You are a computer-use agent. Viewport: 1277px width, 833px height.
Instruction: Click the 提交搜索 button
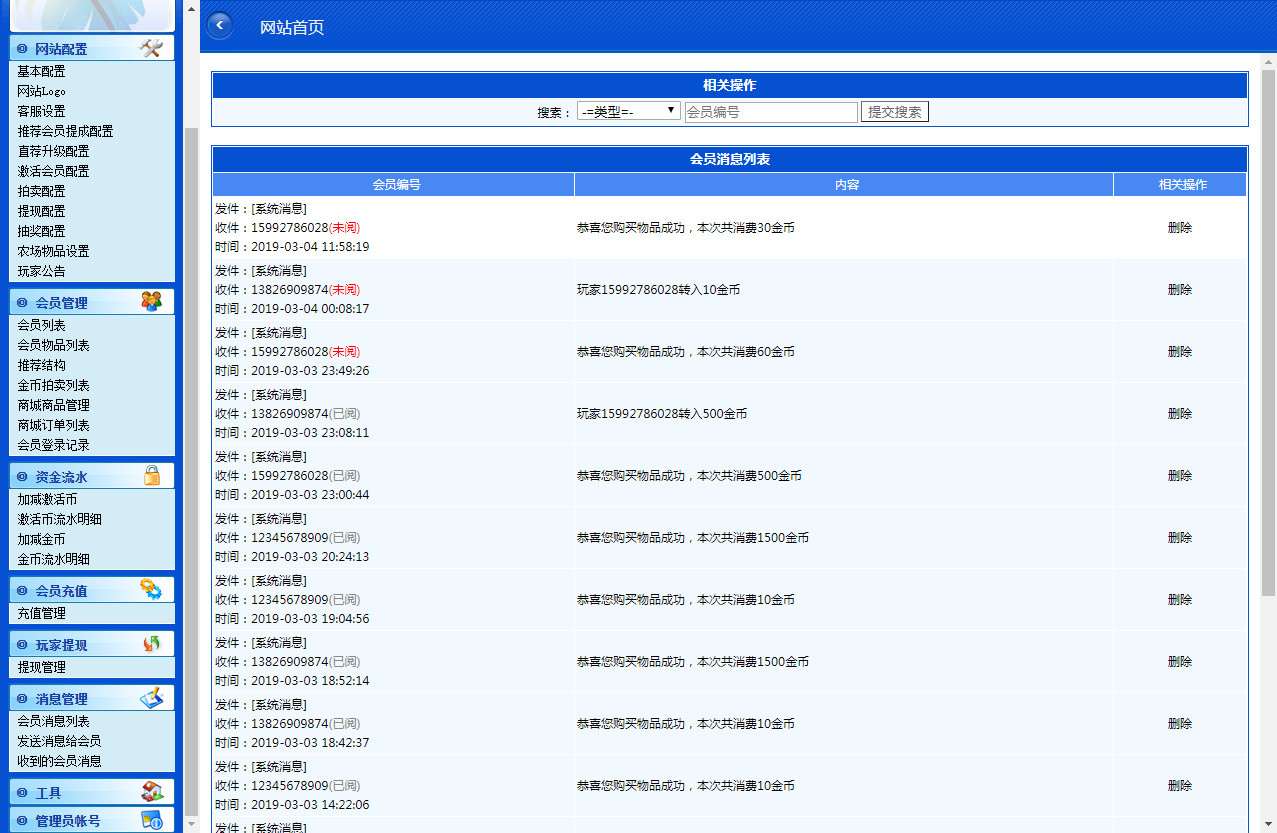click(894, 112)
